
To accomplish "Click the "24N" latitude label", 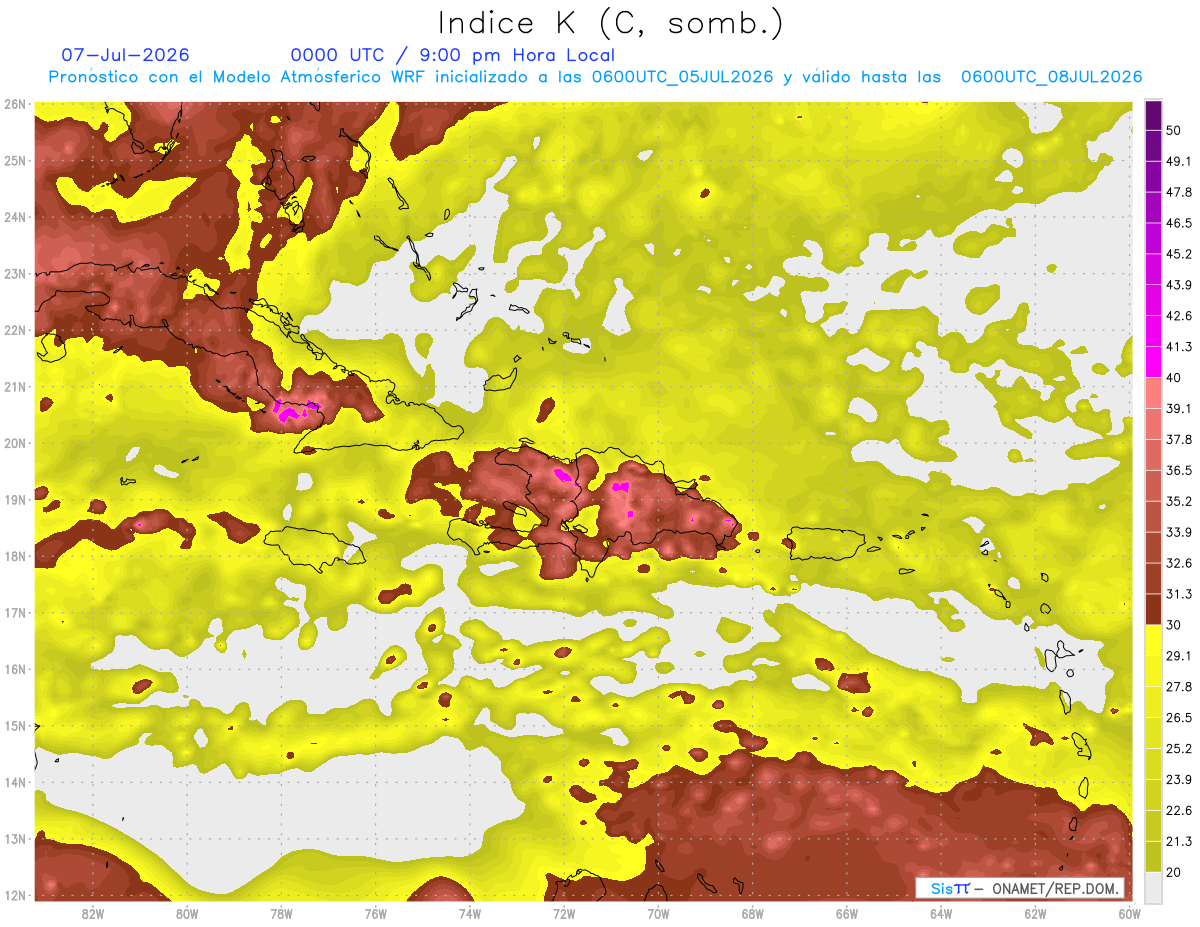I will point(15,217).
